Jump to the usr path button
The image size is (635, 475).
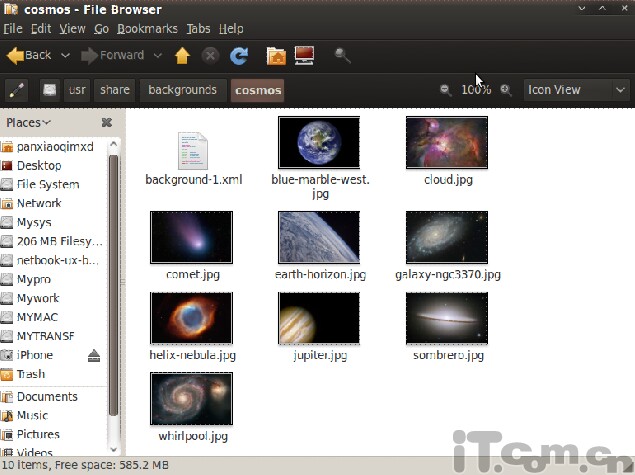click(x=77, y=90)
